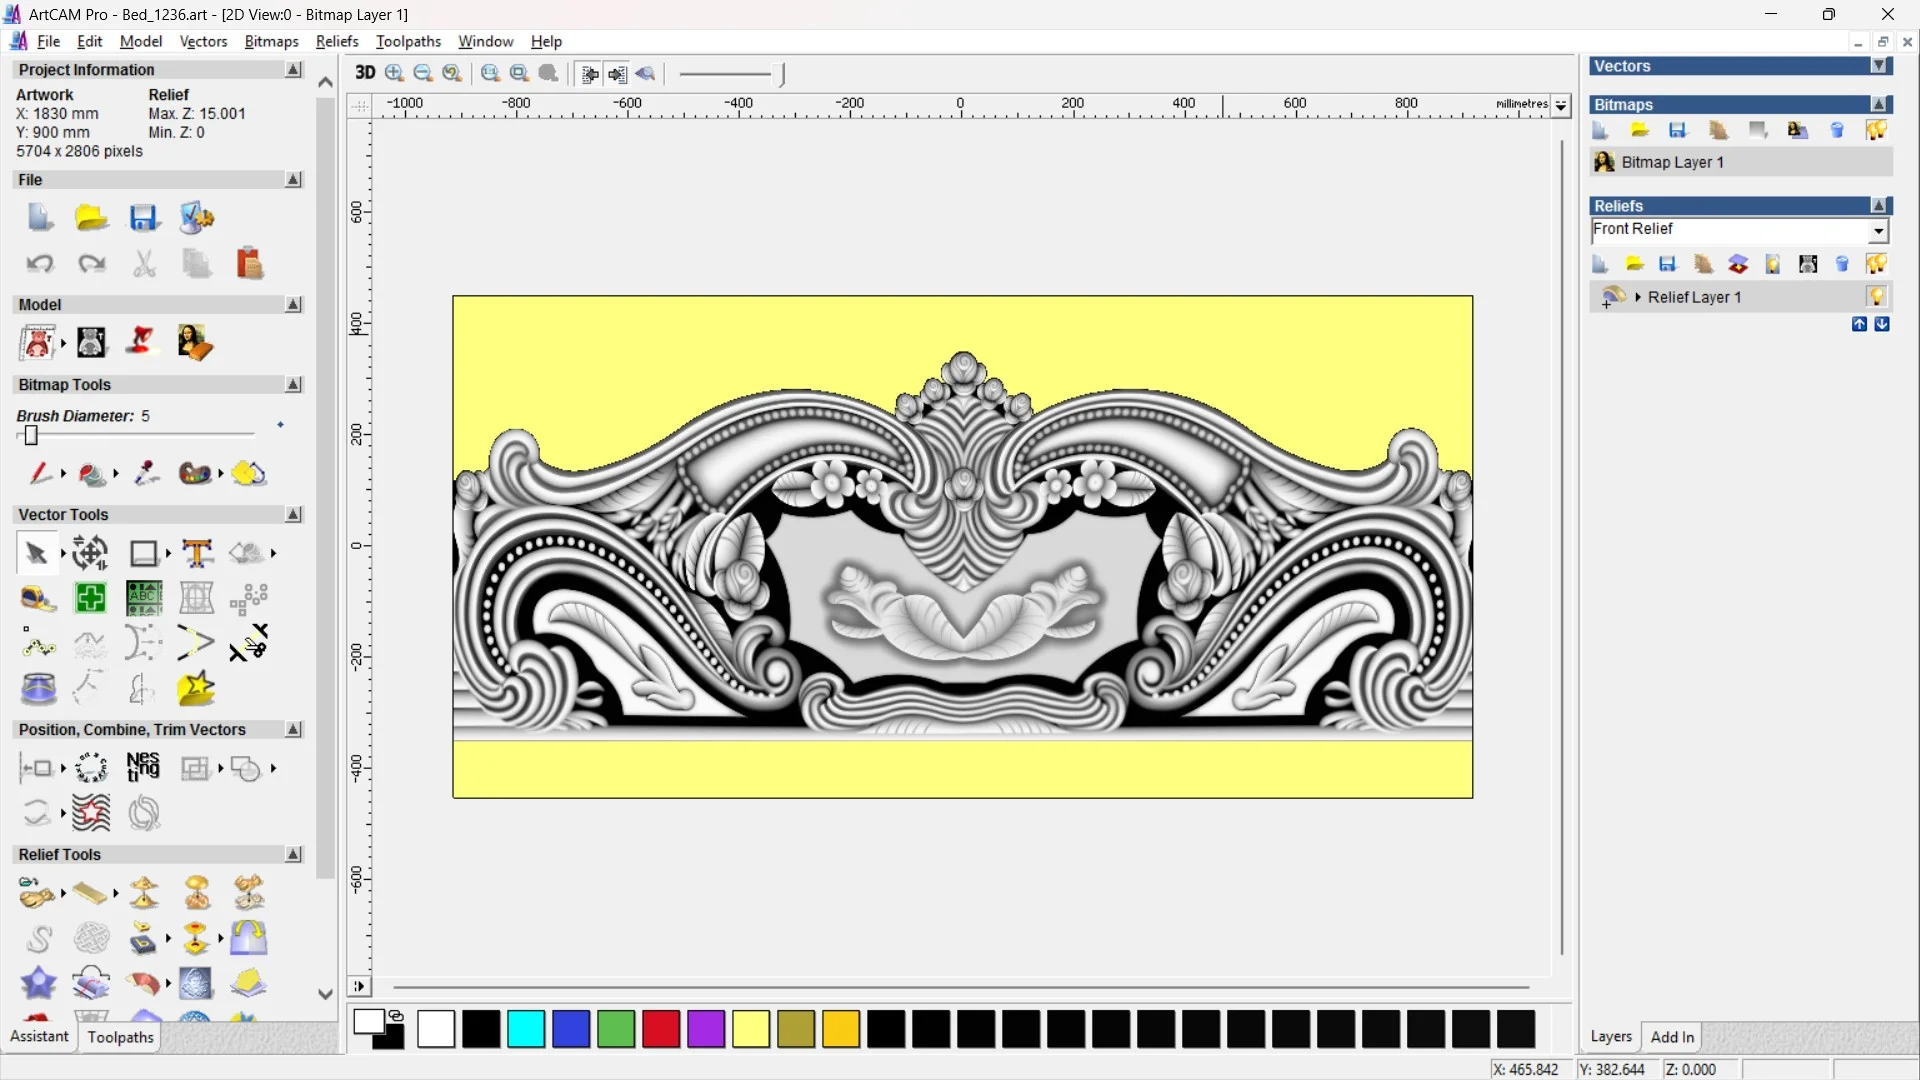
Task: Toggle Relief Layer 1 visibility lightbulb
Action: [1876, 297]
